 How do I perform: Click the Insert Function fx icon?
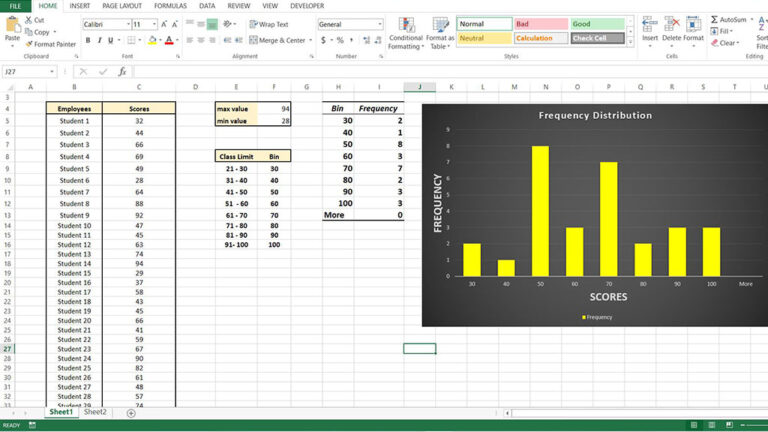[x=122, y=72]
